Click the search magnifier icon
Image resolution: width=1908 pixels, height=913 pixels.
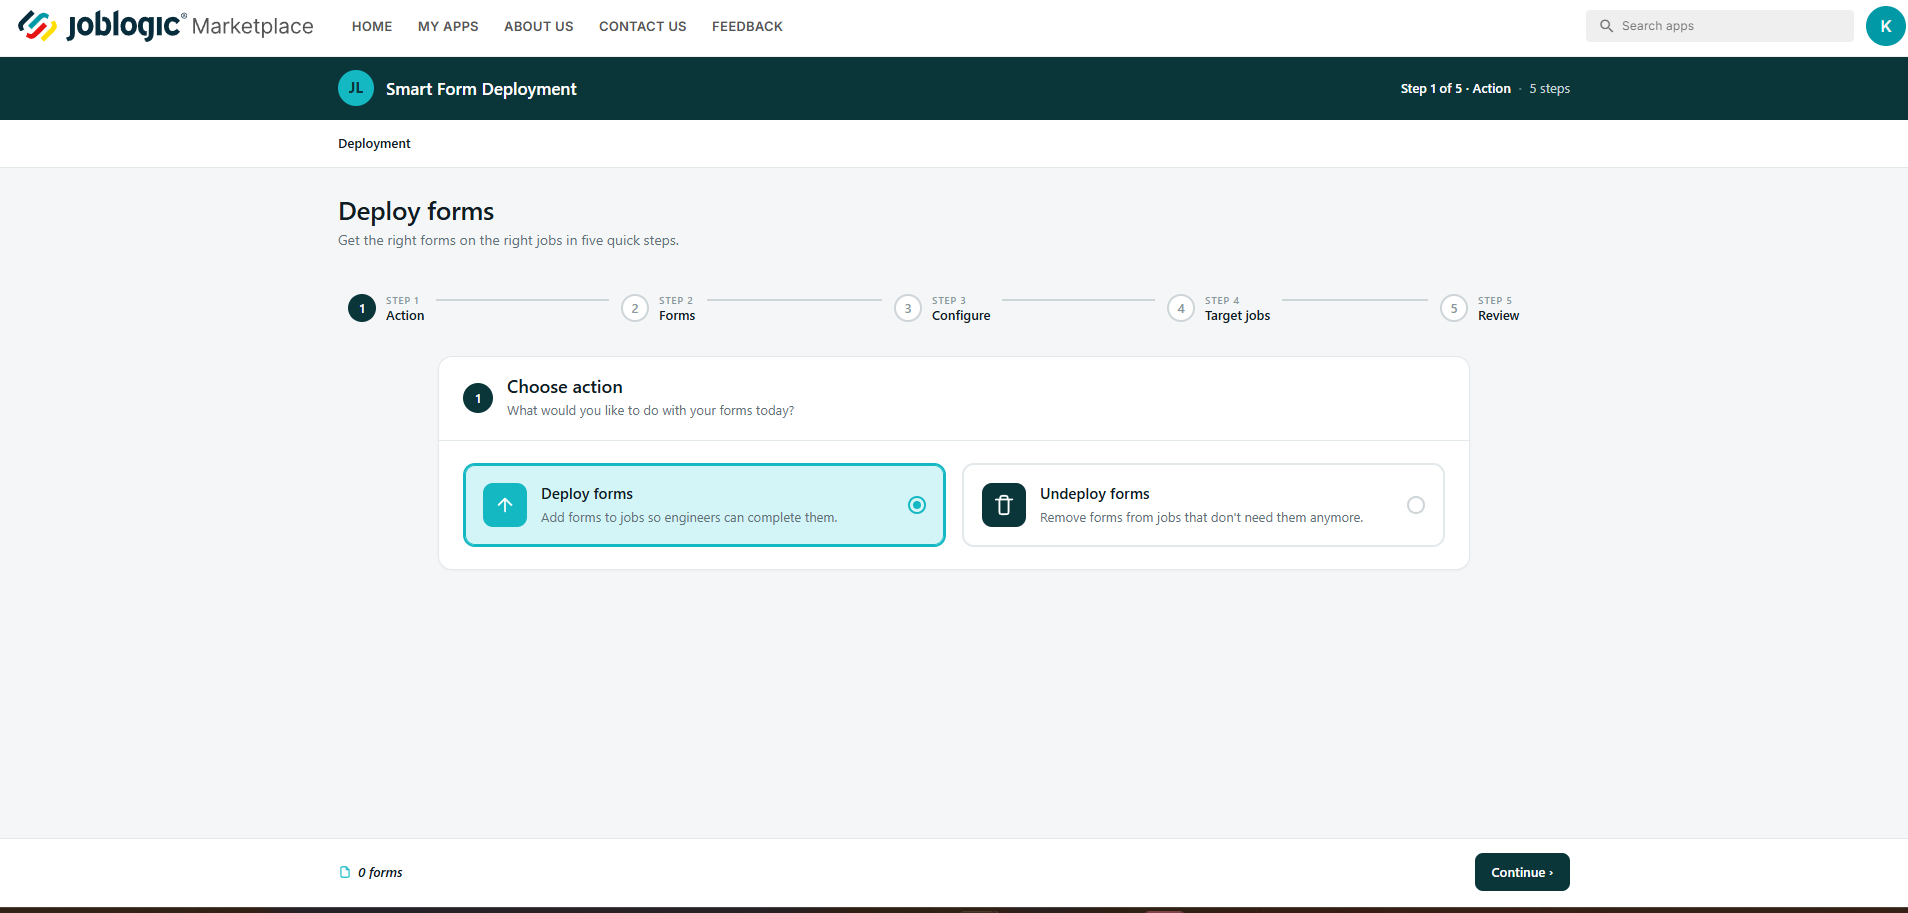[1606, 26]
